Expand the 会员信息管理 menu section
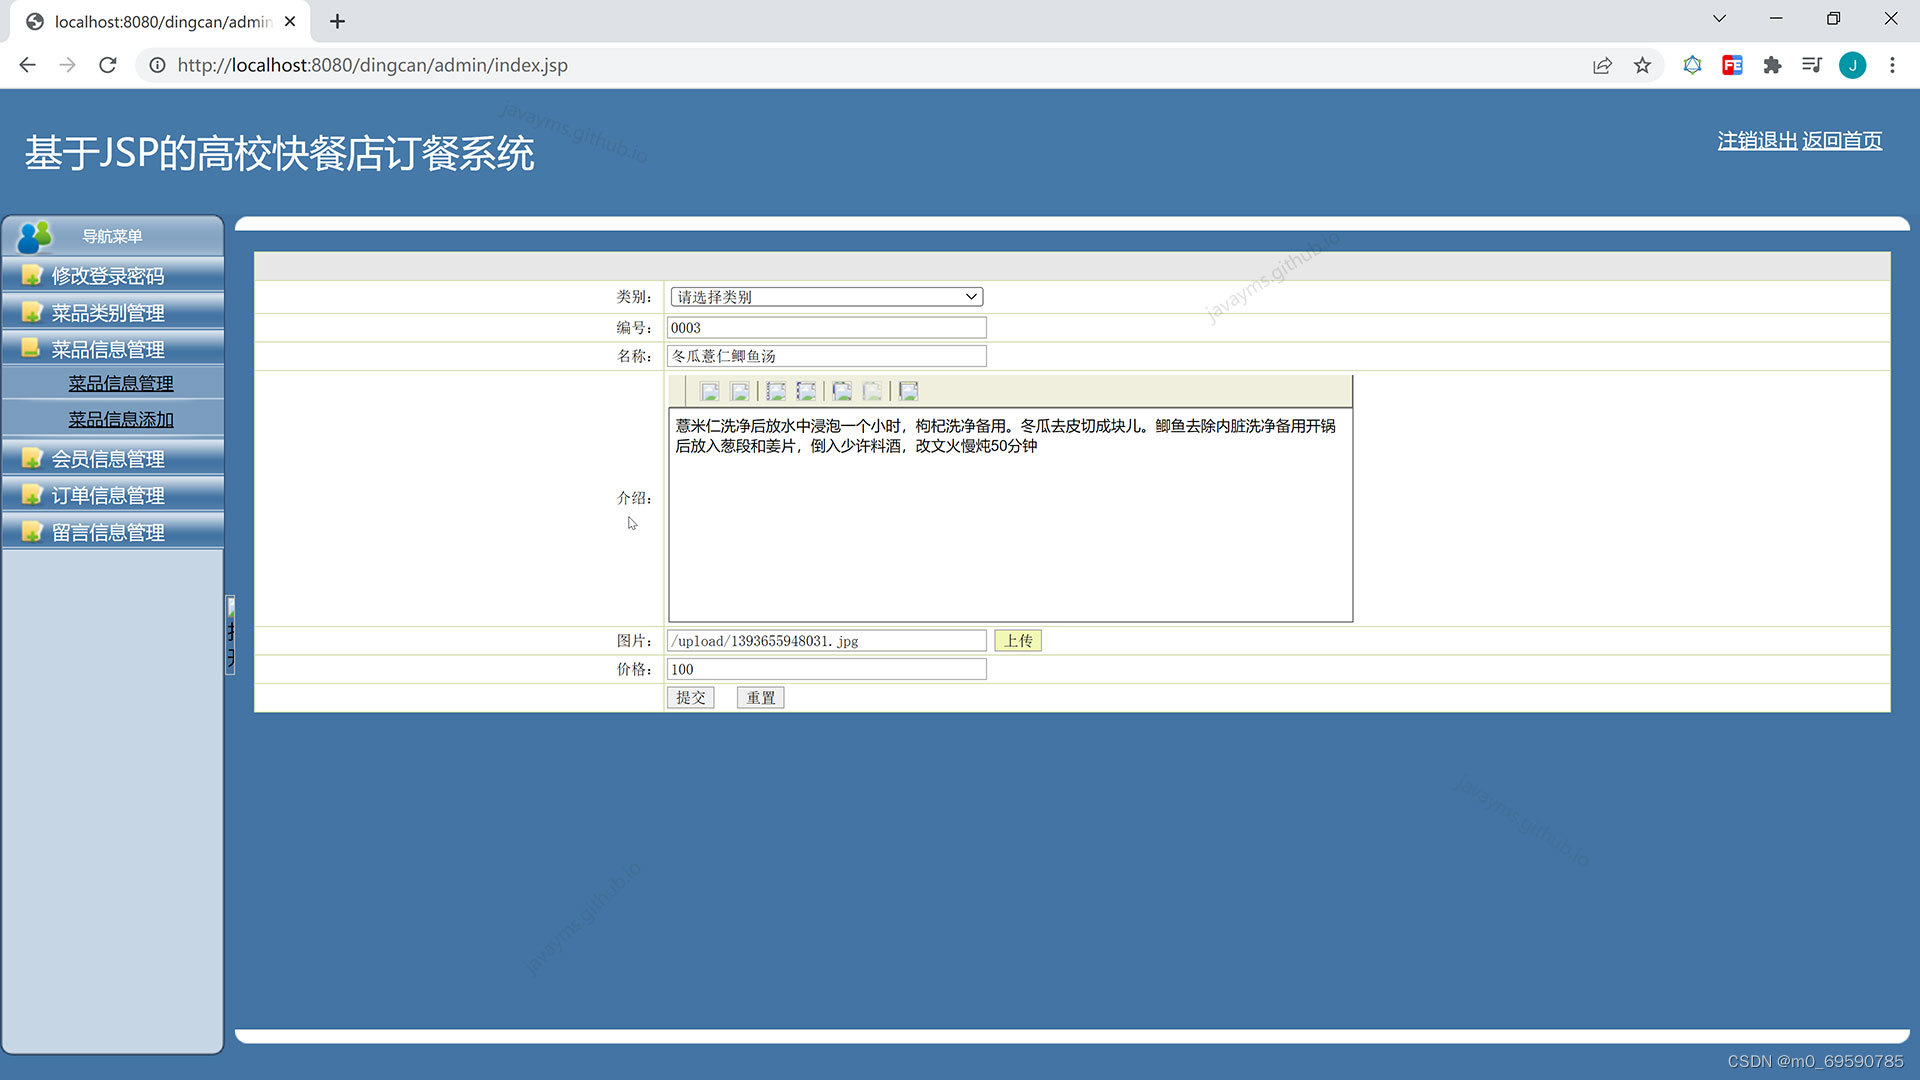Viewport: 1920px width, 1080px height. pyautogui.click(x=108, y=459)
